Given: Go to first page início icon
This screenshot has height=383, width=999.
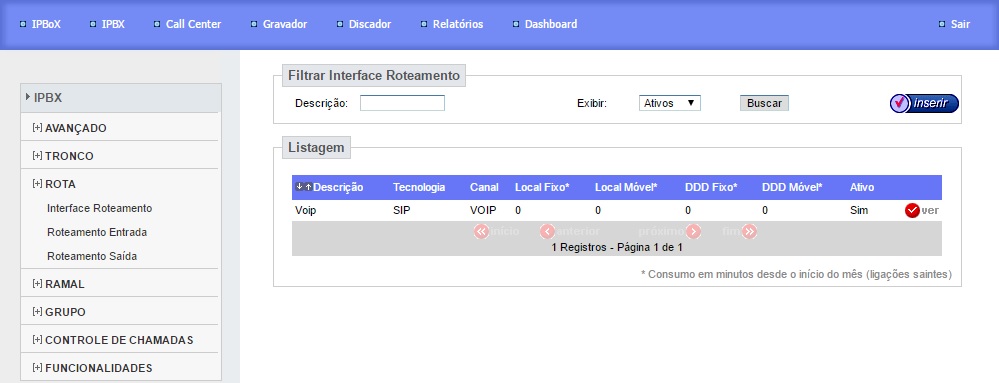Looking at the screenshot, I should tap(481, 231).
